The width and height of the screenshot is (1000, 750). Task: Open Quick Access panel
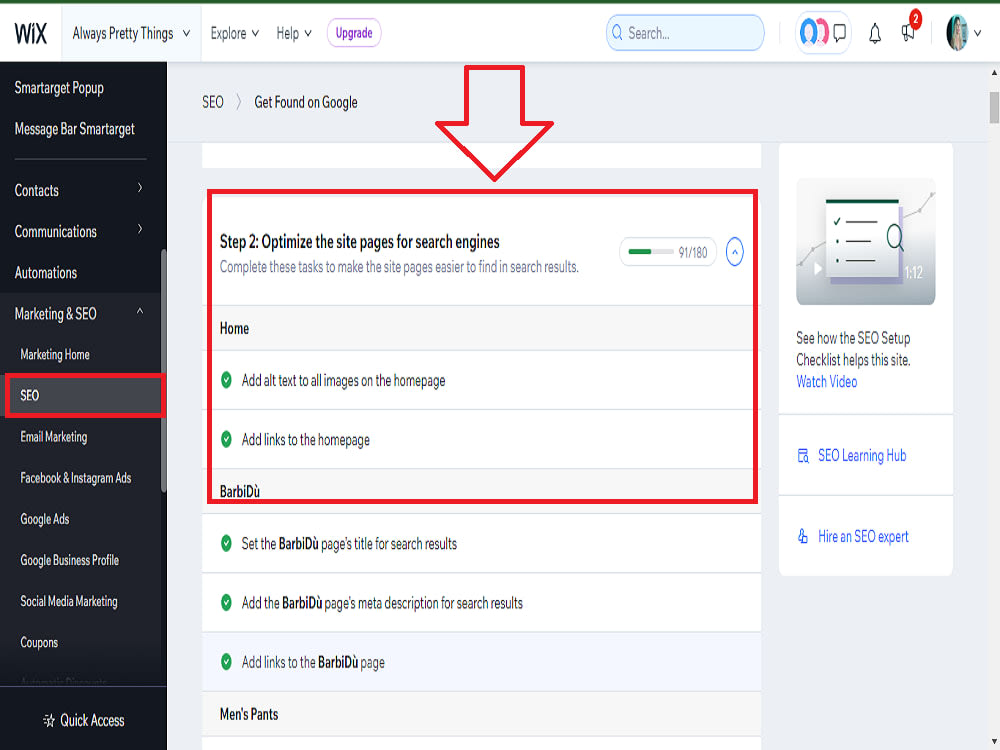pos(84,721)
